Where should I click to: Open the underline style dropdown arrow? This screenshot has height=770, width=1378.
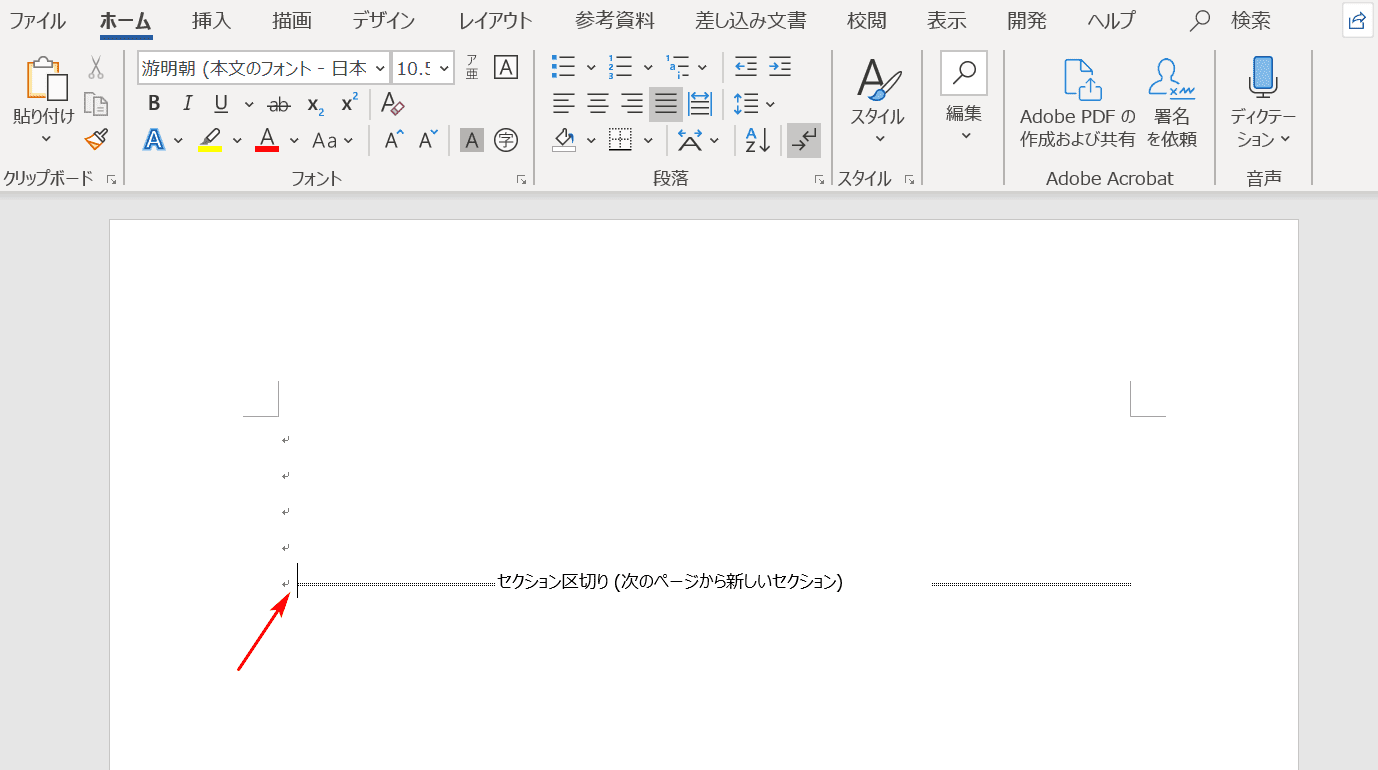248,104
